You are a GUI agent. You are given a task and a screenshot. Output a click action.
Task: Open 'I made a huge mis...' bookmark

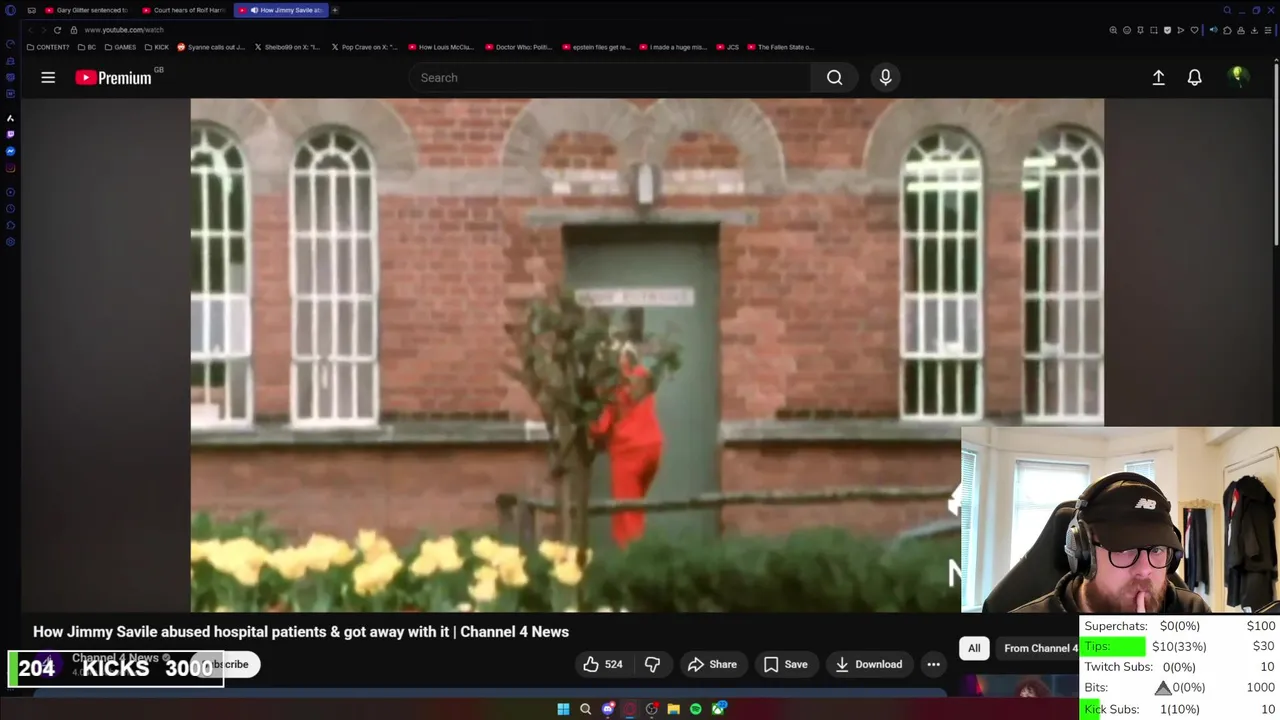(673, 47)
